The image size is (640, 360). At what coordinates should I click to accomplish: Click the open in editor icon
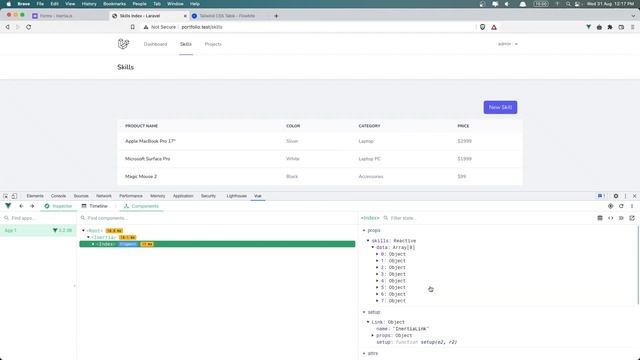pos(632,218)
